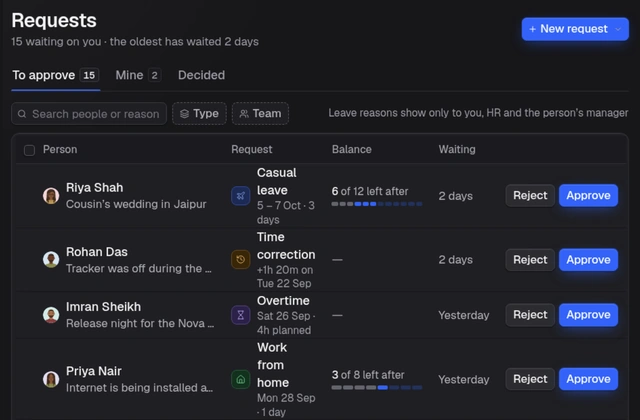Click Rohan Das's avatar picture
The height and width of the screenshot is (420, 640).
[x=51, y=260]
